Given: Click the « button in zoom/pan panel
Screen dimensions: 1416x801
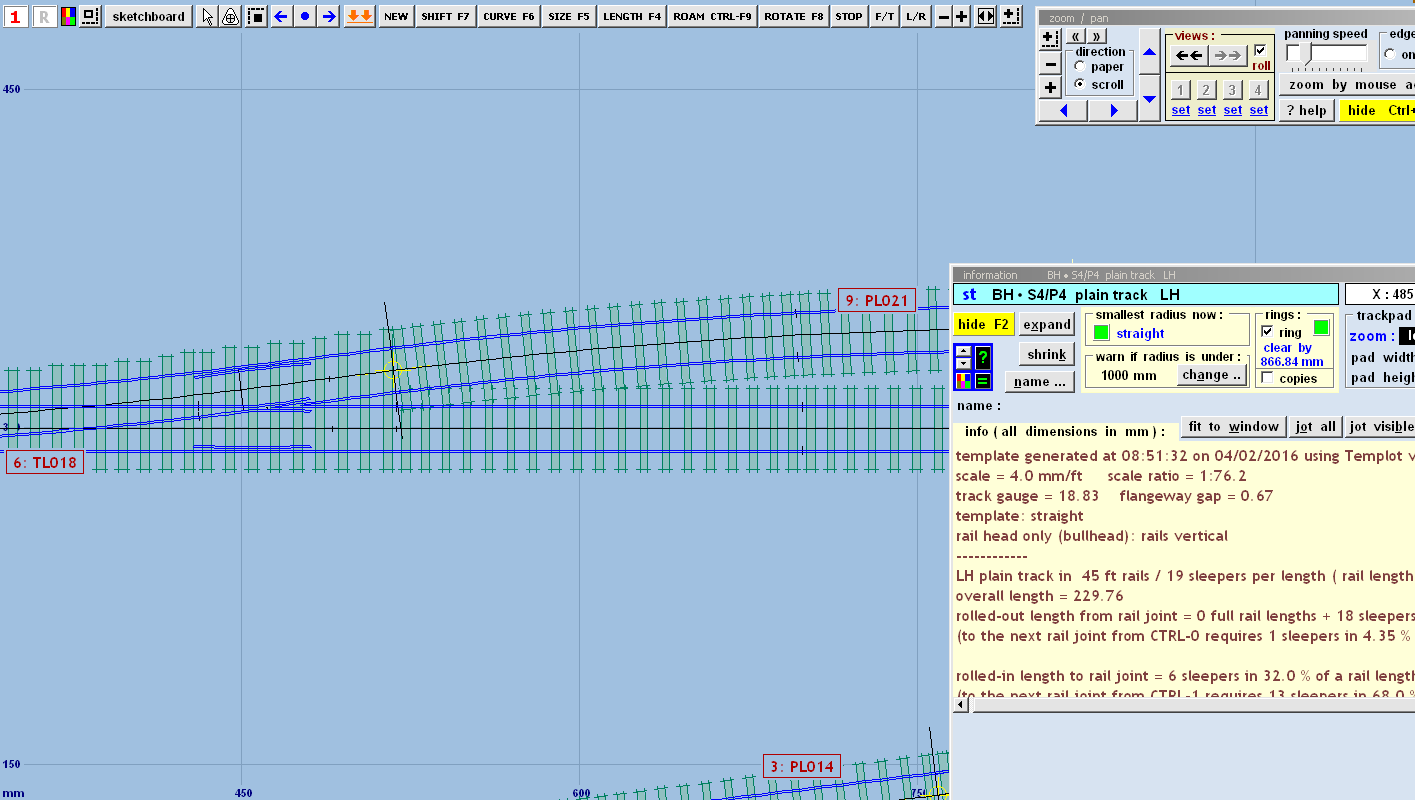Looking at the screenshot, I should click(x=1076, y=36).
